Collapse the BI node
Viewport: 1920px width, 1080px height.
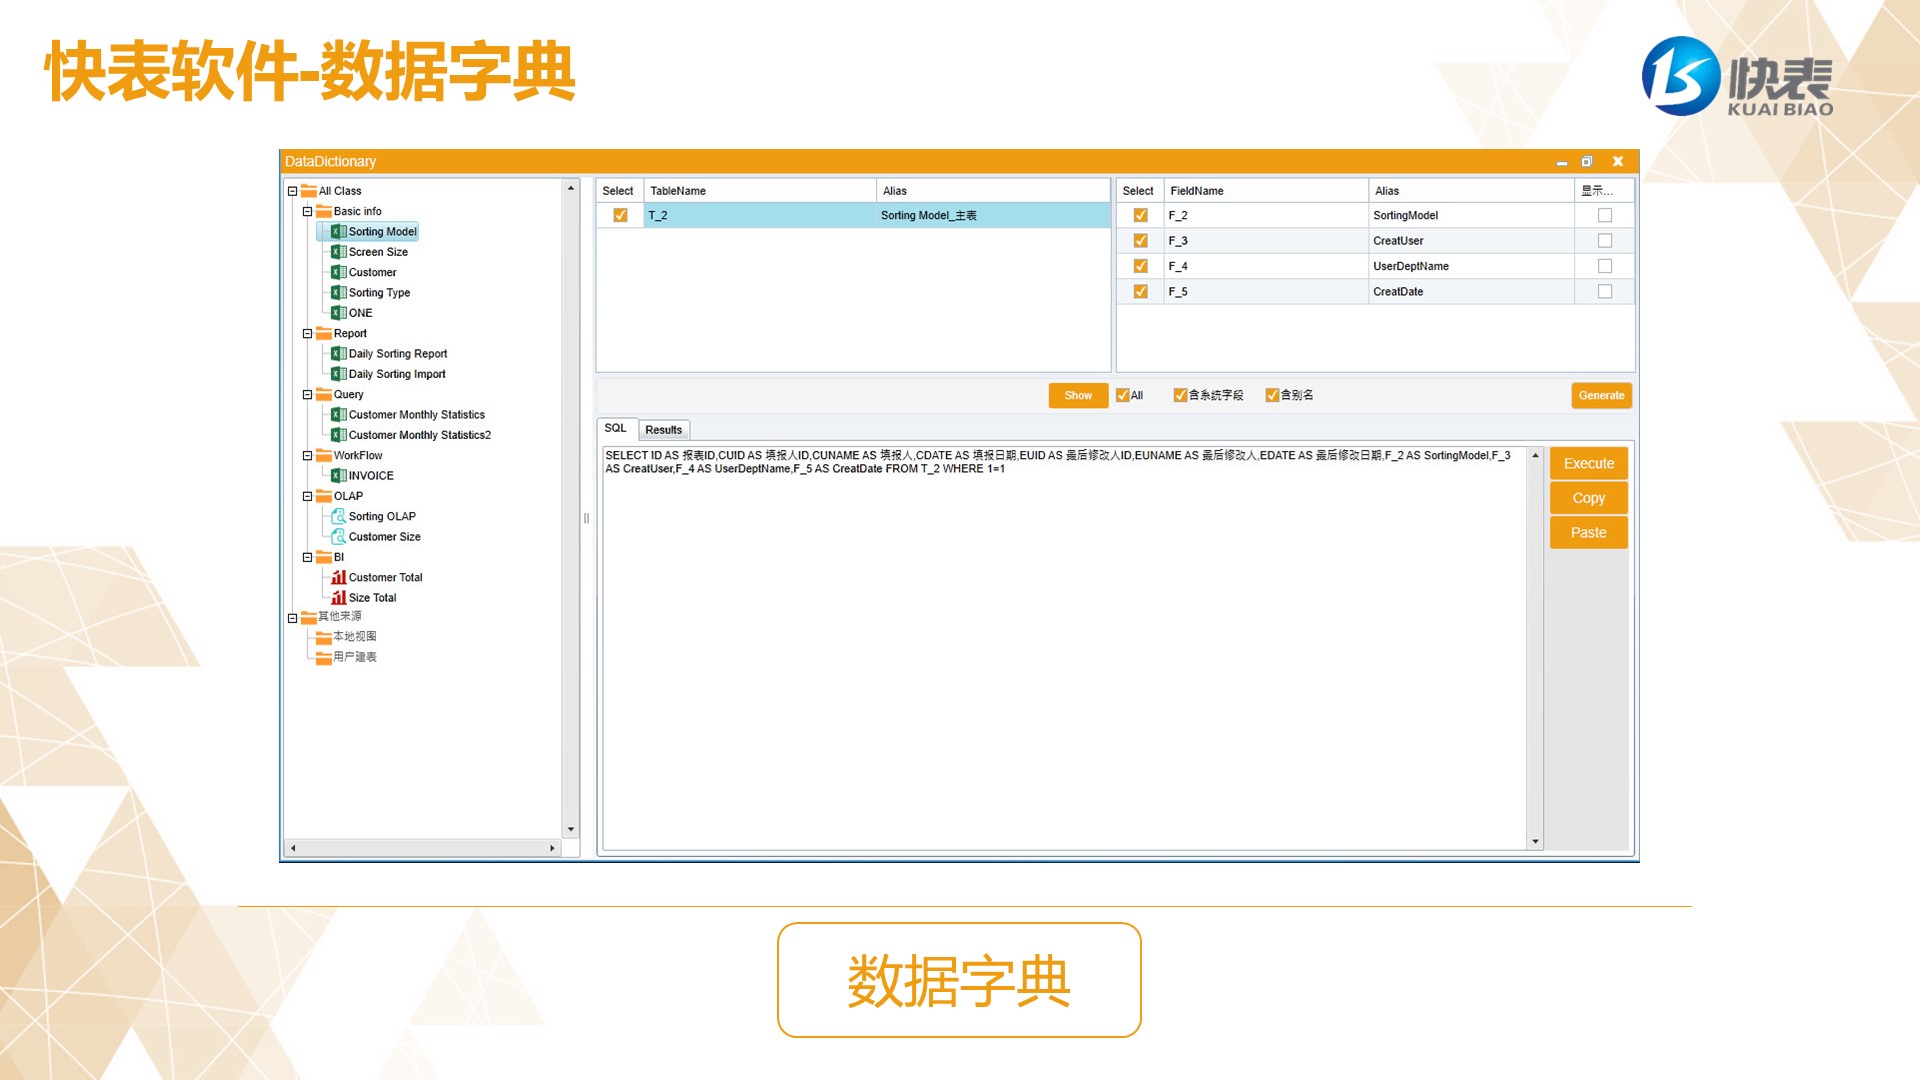pos(308,557)
